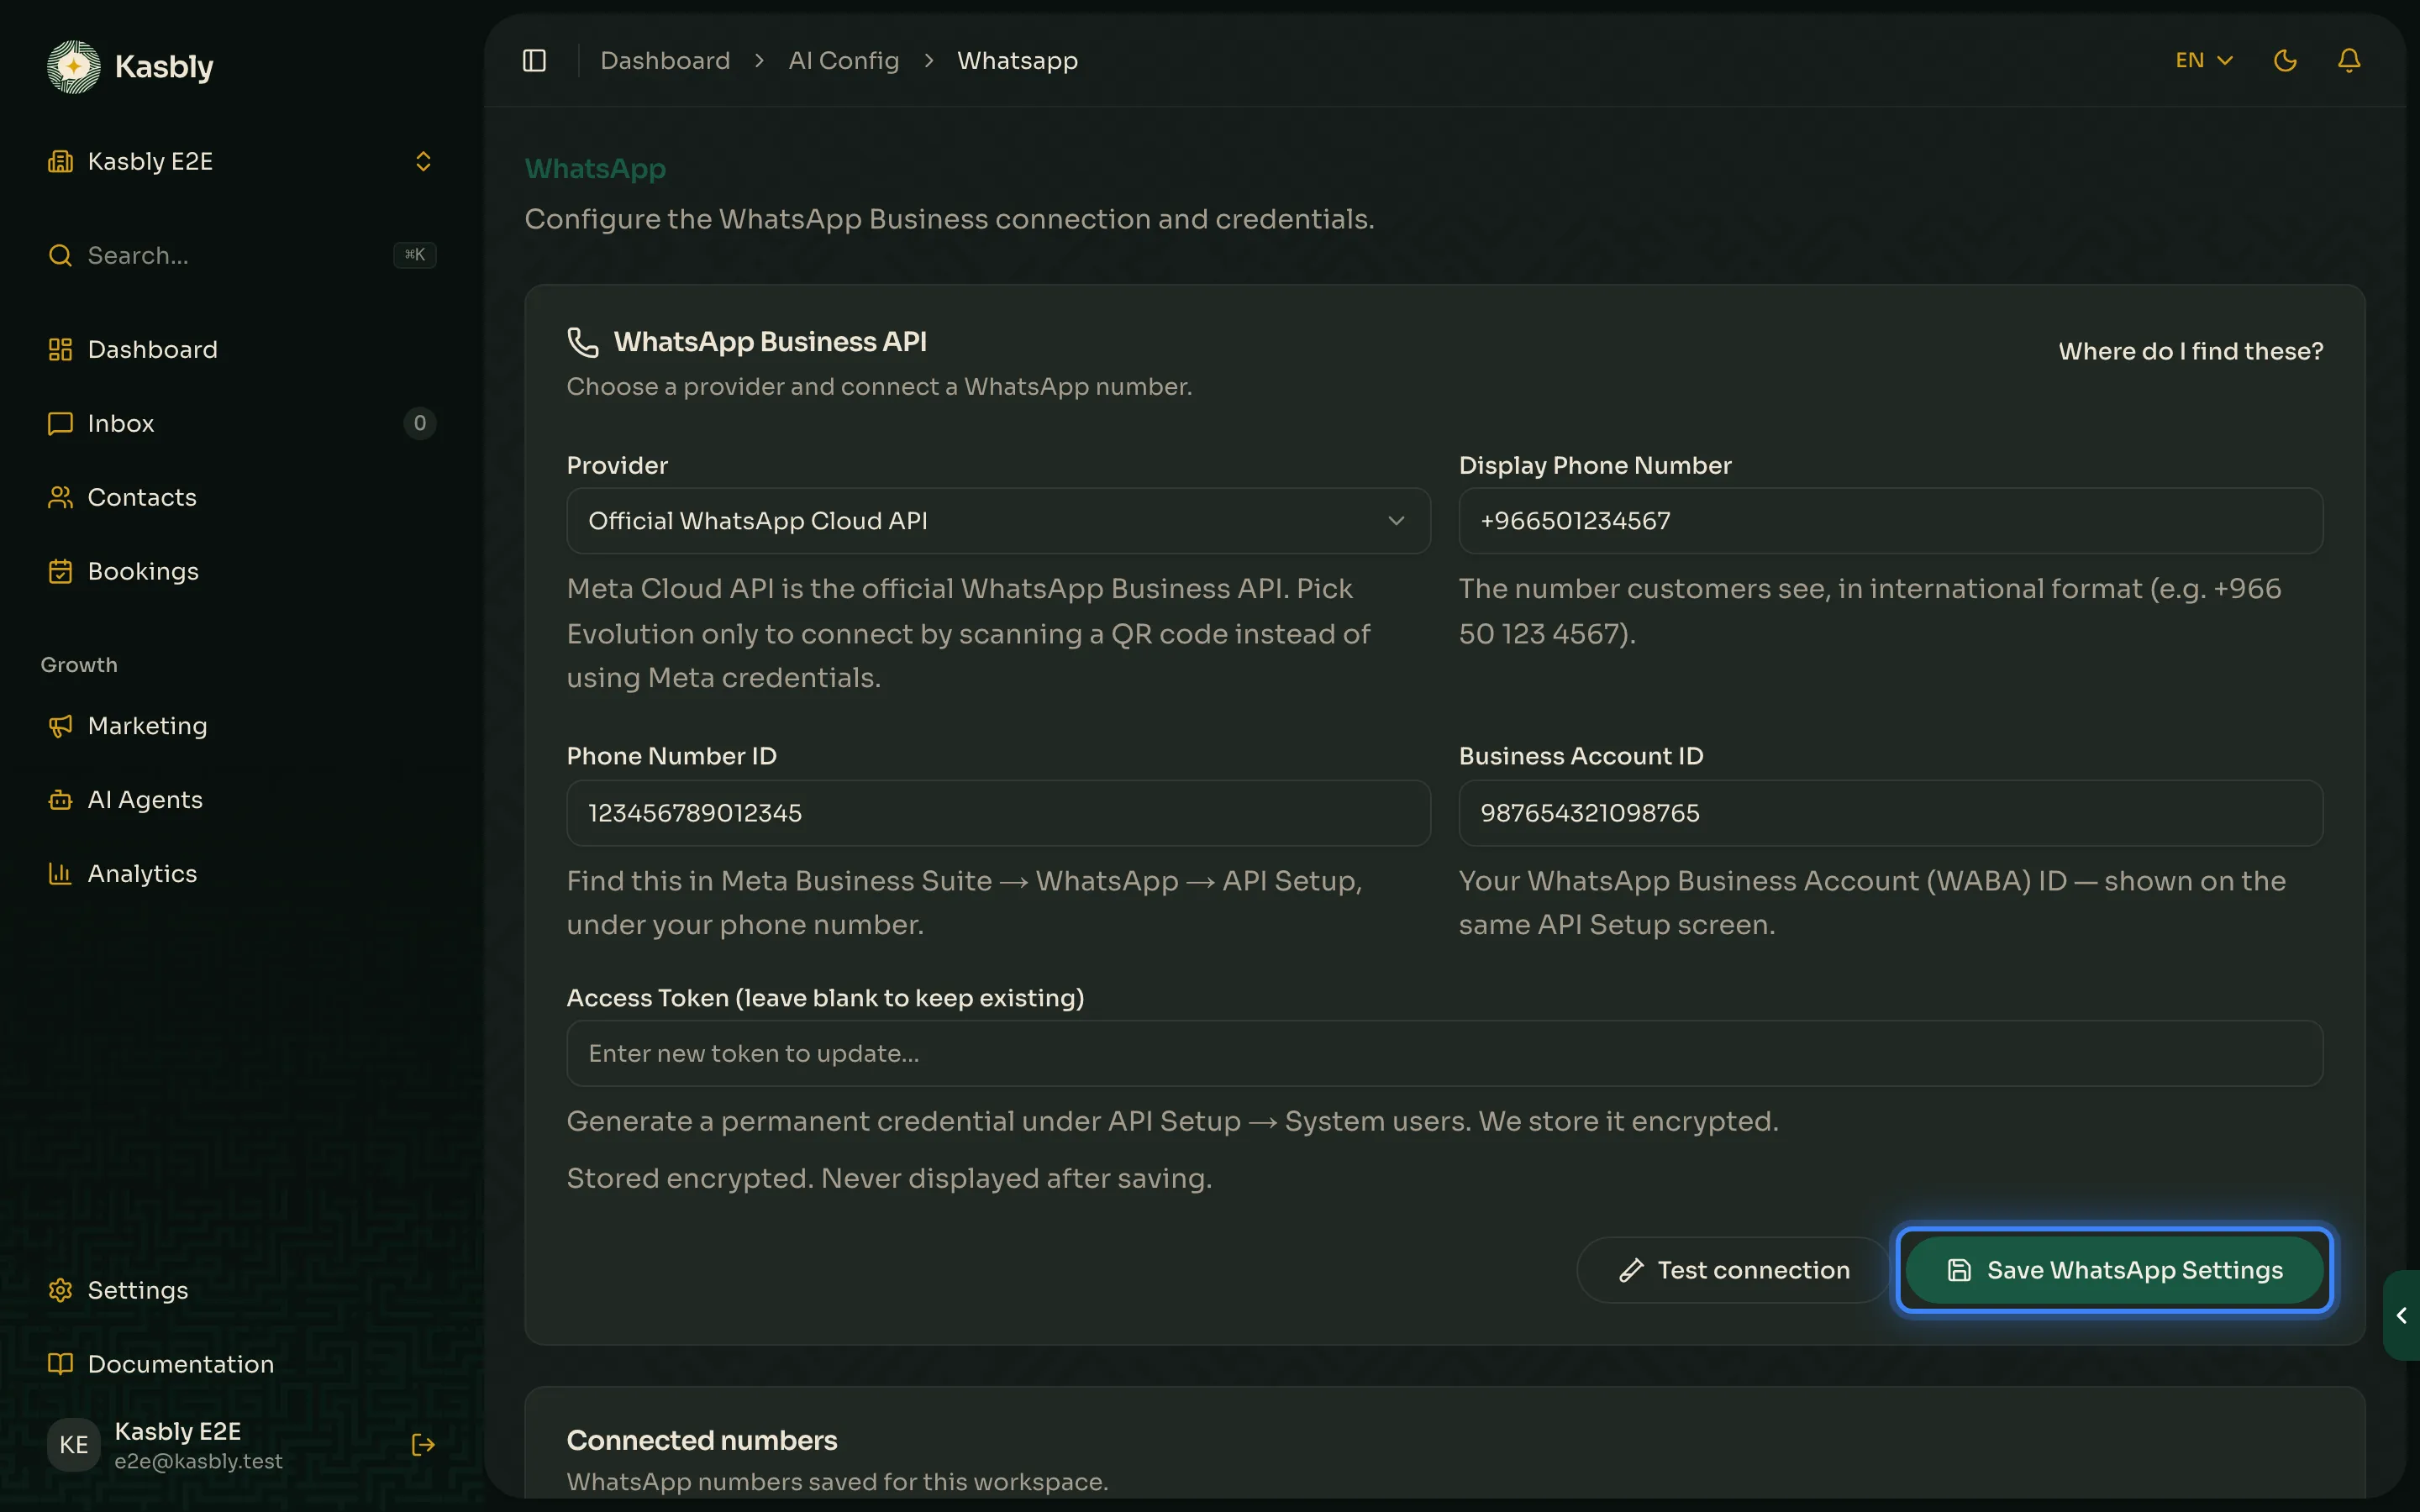Click the Dashboard breadcrumb

tap(665, 61)
